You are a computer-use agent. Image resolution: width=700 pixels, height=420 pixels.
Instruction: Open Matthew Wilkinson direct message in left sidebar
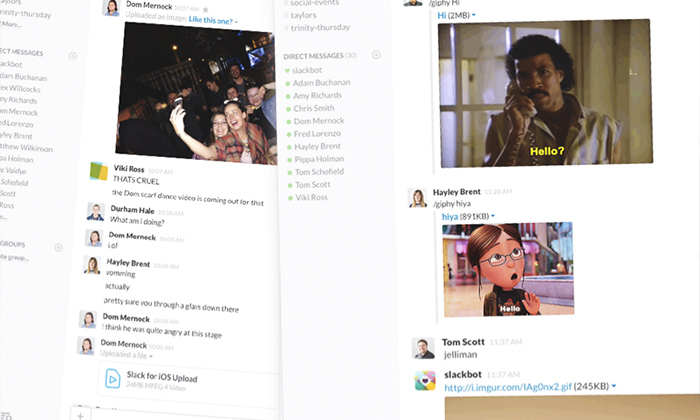point(26,148)
